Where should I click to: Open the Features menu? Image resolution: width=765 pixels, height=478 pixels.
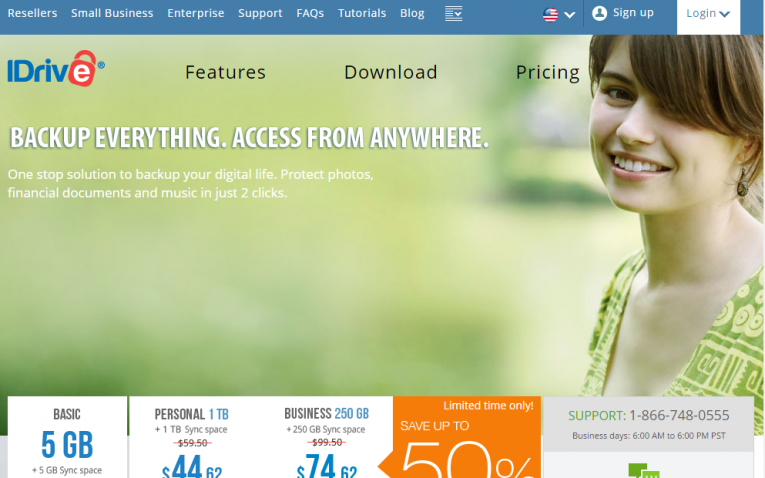click(225, 72)
